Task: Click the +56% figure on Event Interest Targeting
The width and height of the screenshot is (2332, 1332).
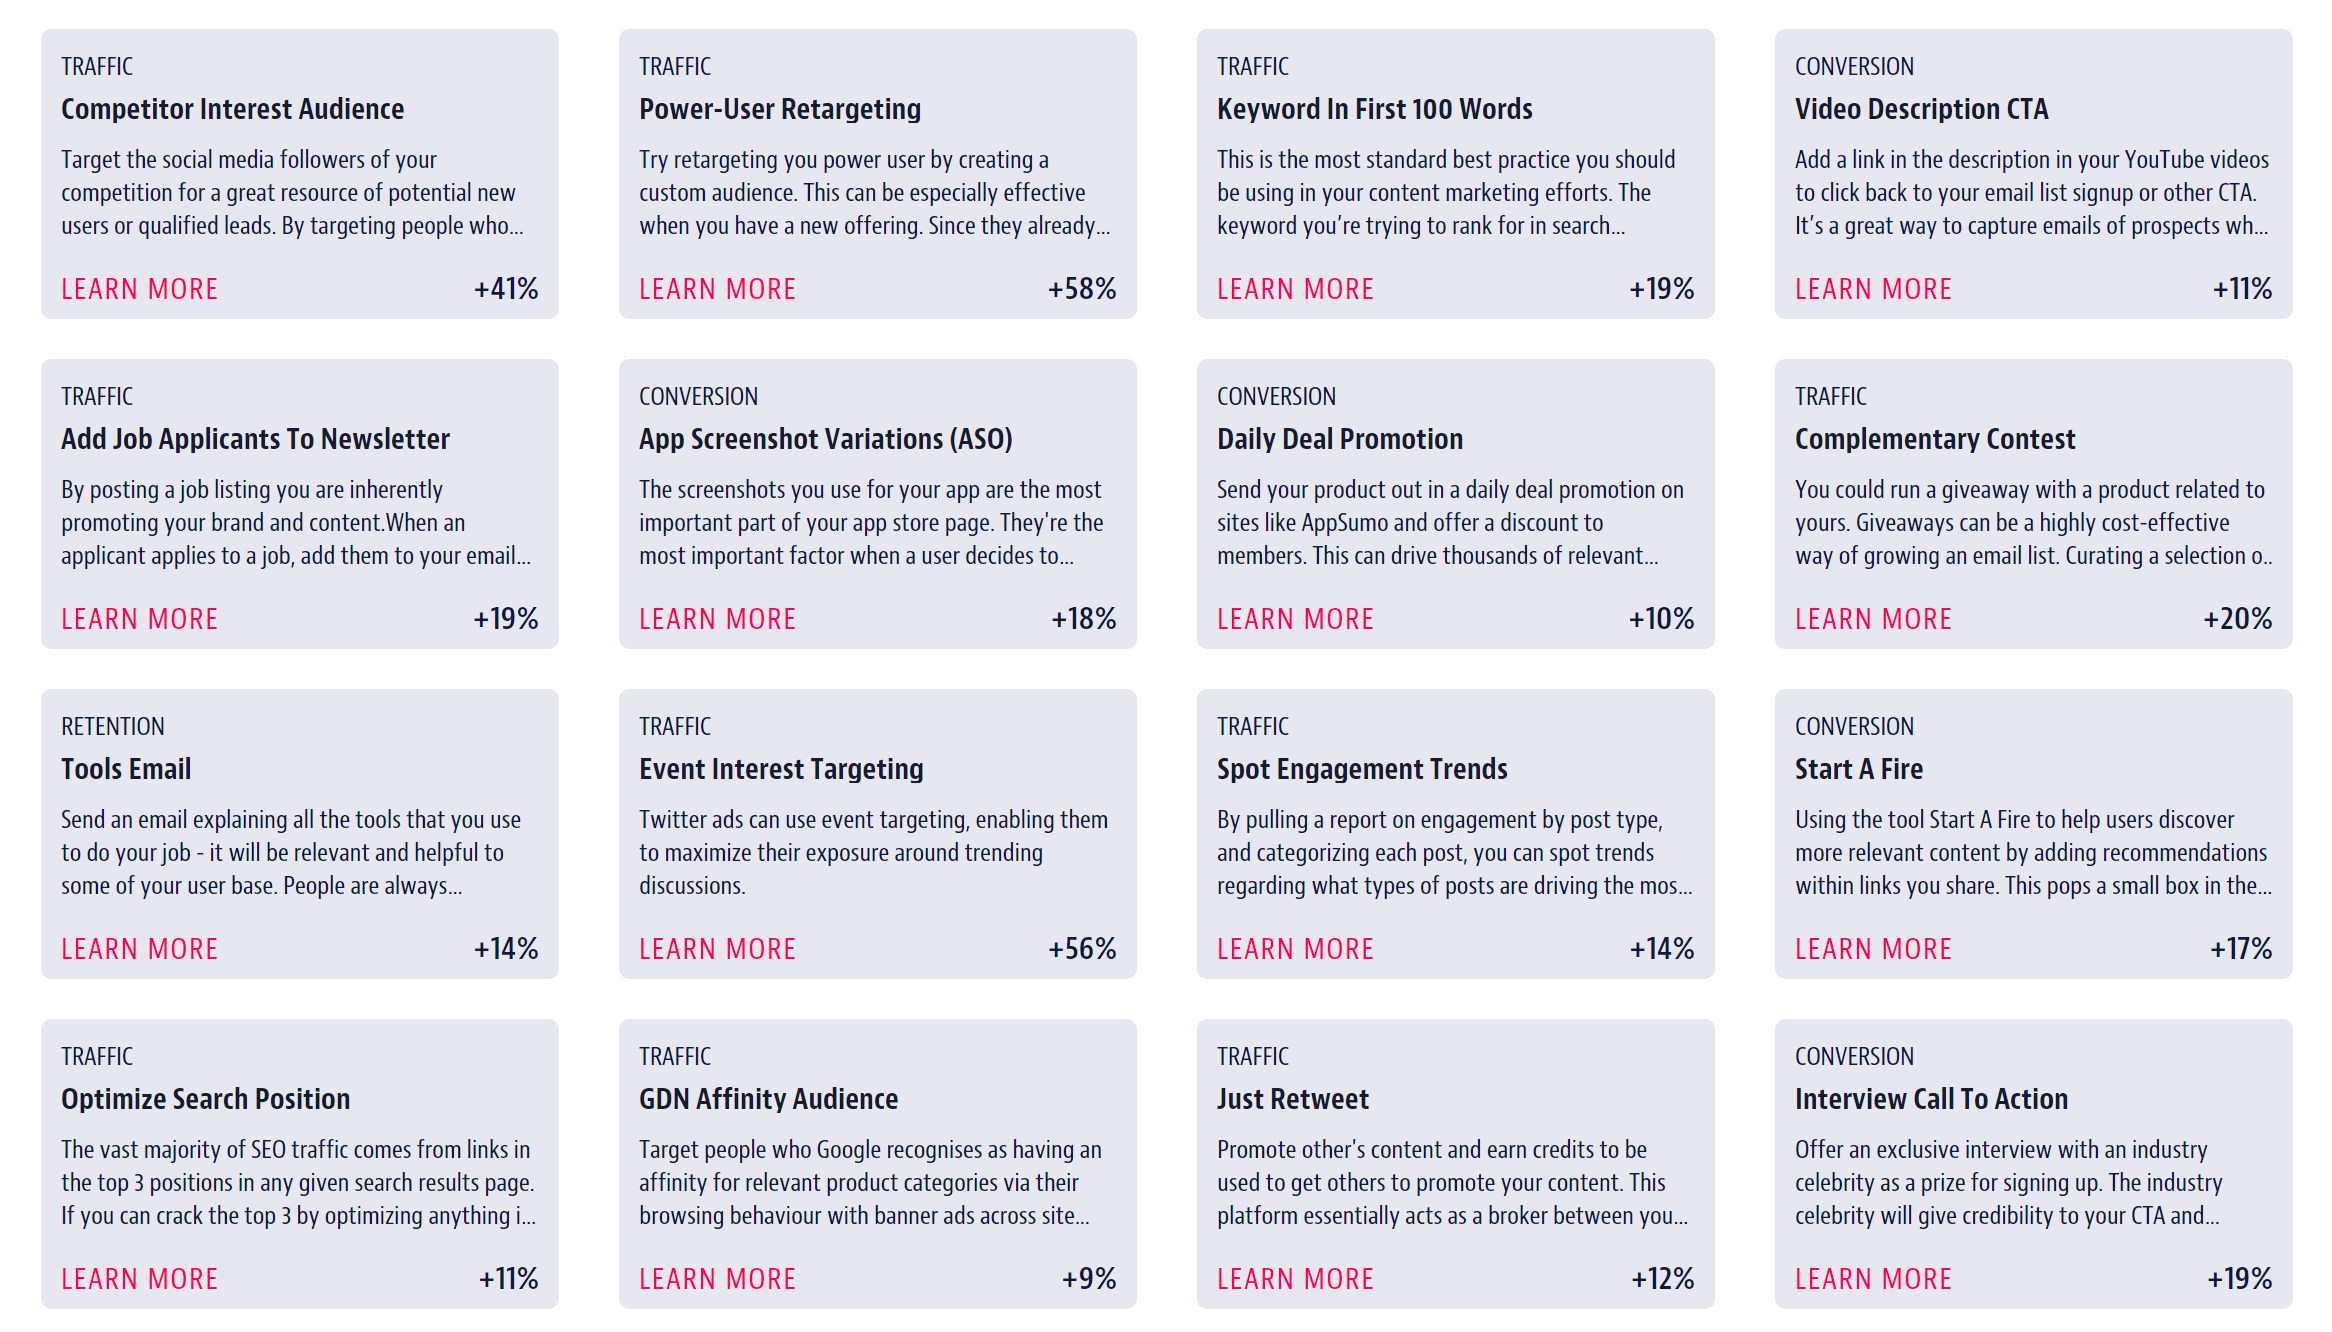Action: tap(1082, 949)
